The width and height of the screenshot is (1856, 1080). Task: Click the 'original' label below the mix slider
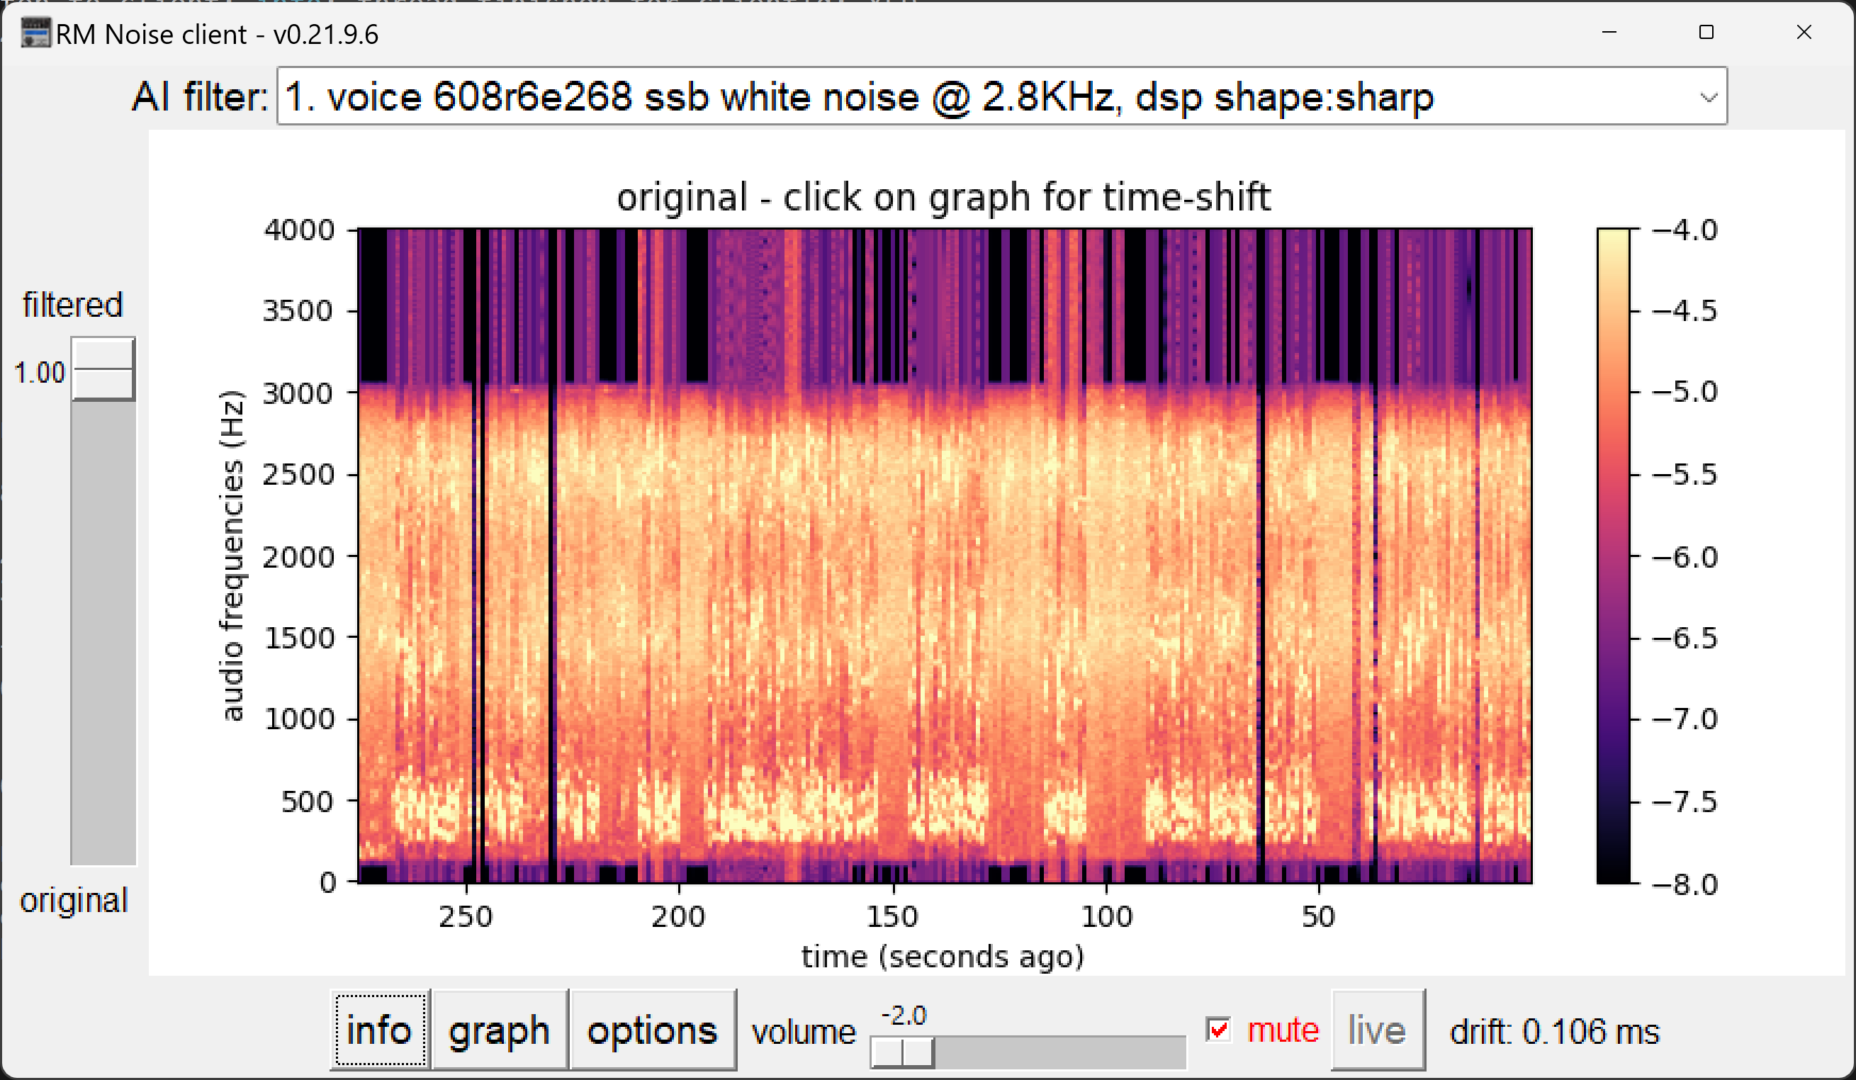[x=74, y=900]
